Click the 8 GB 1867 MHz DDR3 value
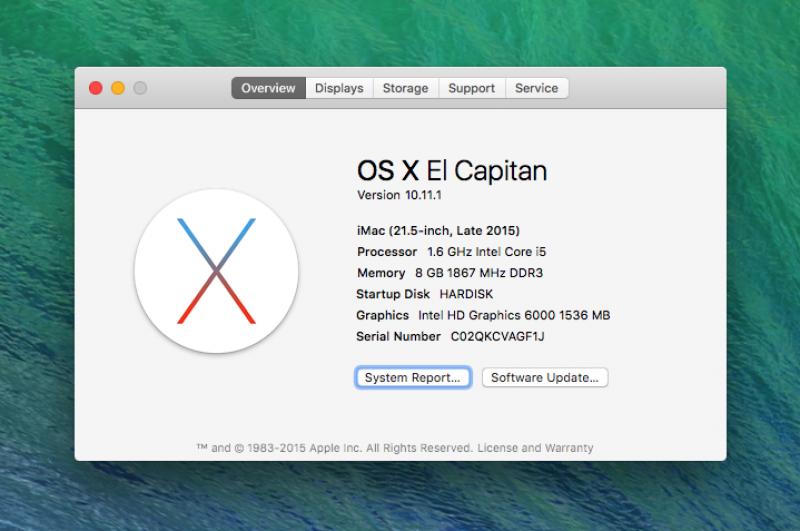800x531 pixels. [x=479, y=273]
